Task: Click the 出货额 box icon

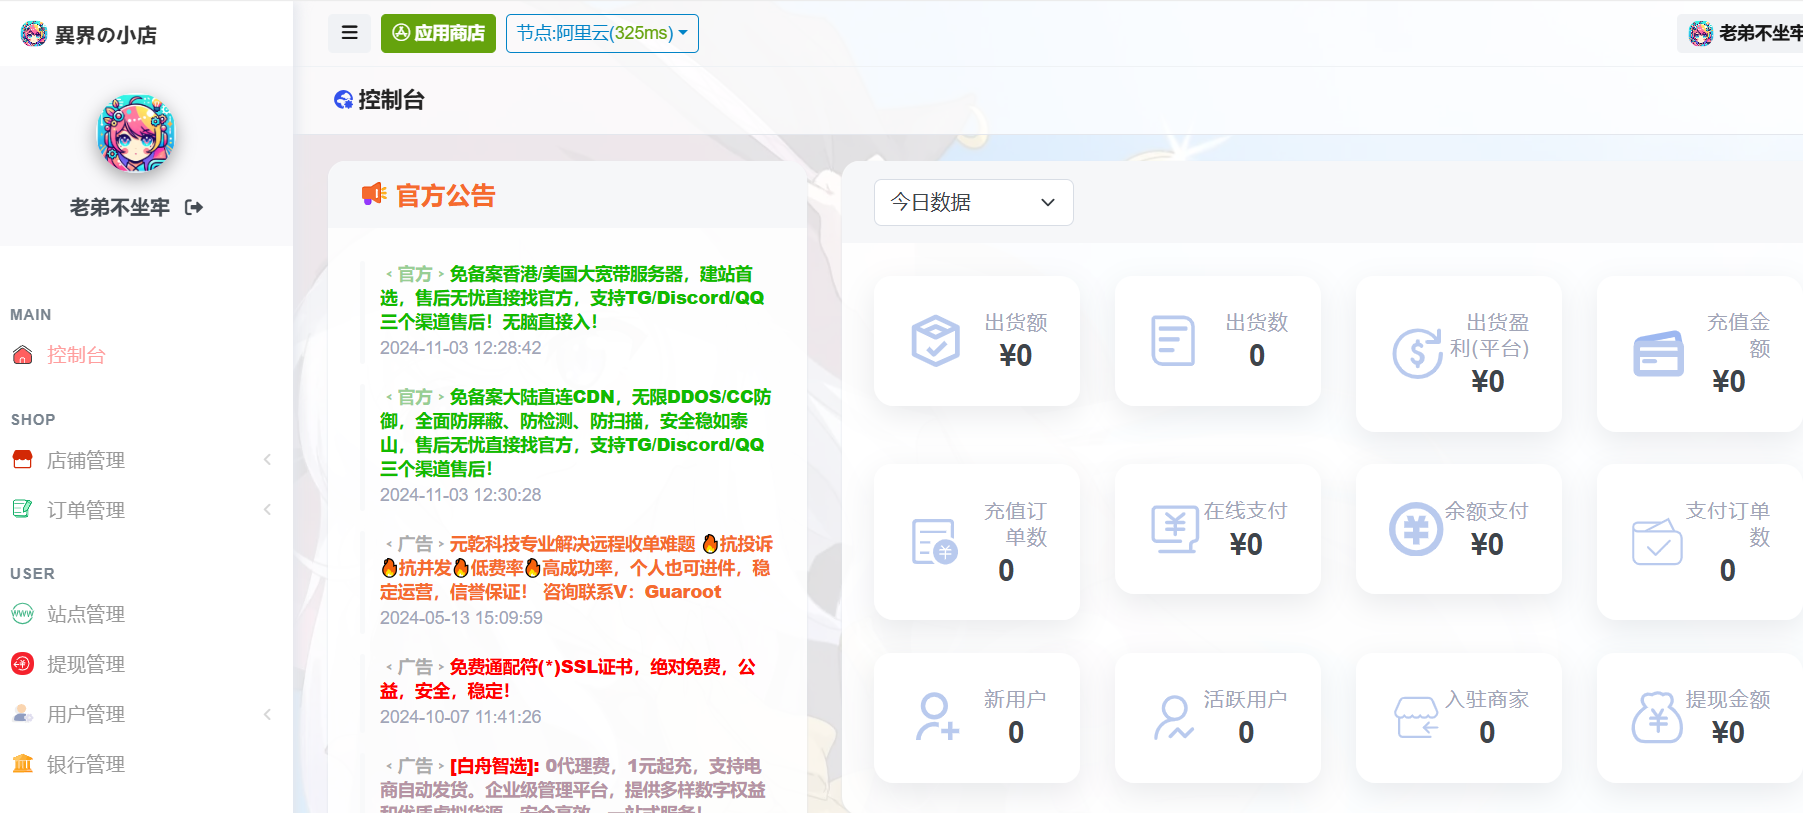Action: [935, 340]
